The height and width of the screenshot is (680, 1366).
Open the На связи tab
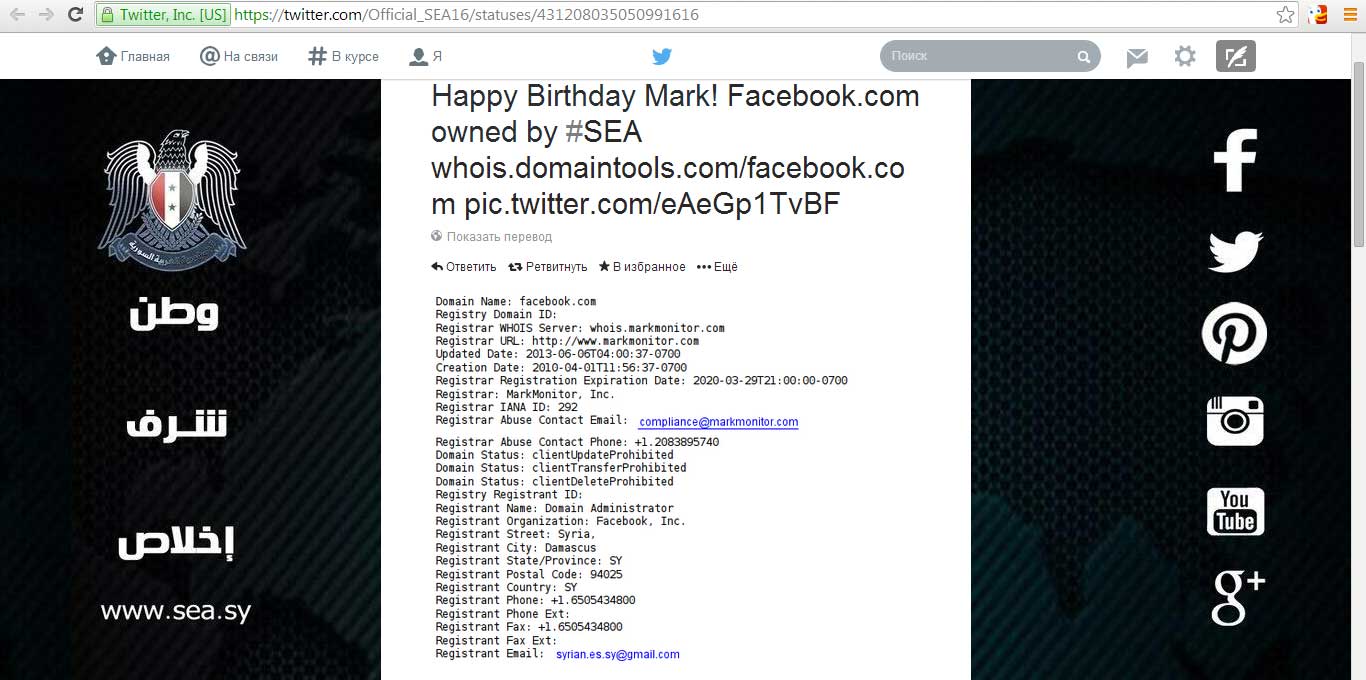pyautogui.click(x=239, y=57)
